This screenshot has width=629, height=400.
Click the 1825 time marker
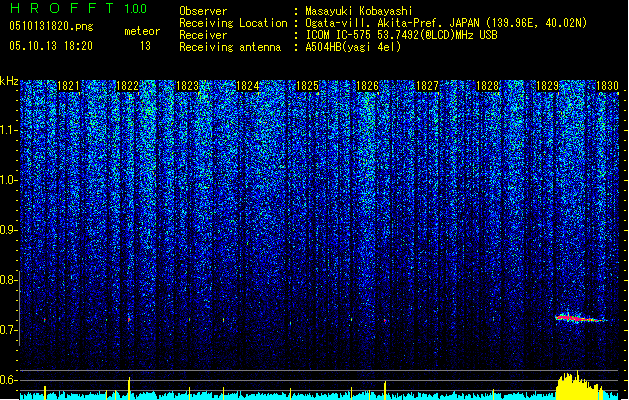pos(307,86)
